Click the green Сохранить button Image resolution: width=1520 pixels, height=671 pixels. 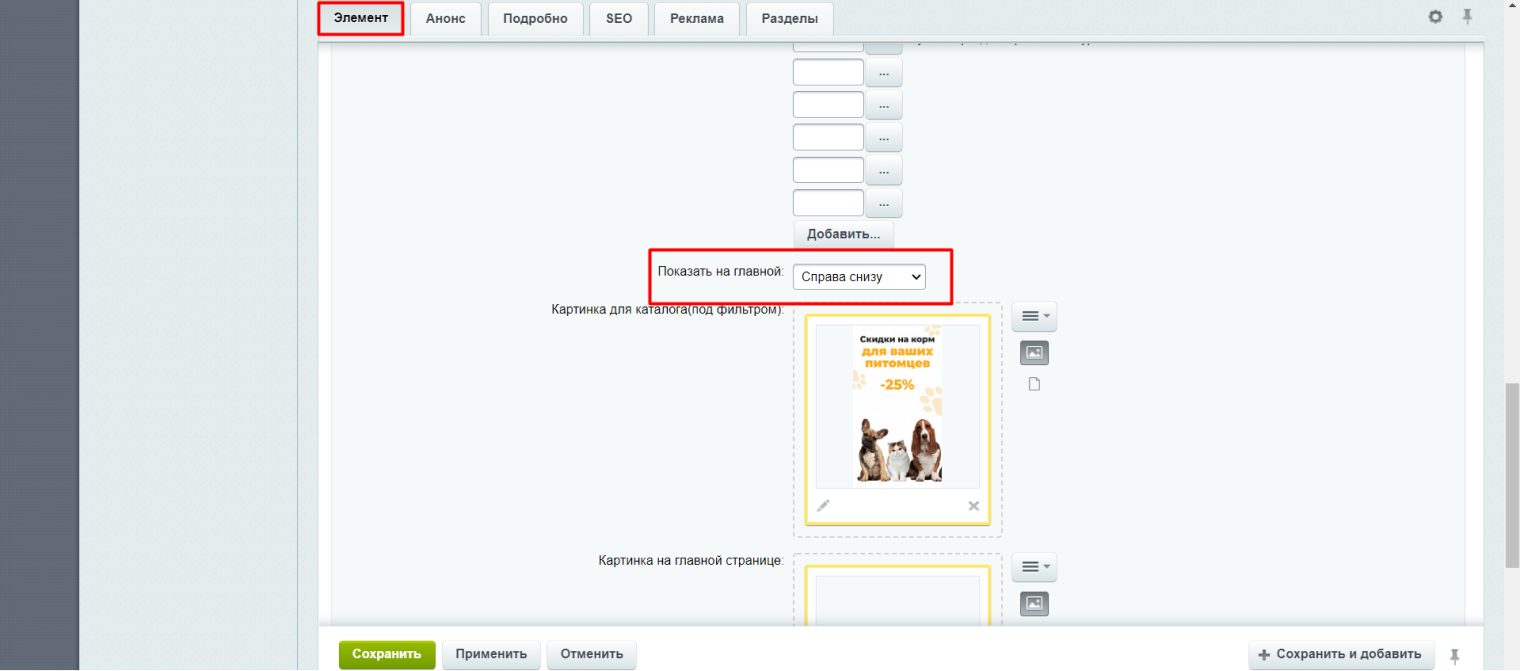387,654
